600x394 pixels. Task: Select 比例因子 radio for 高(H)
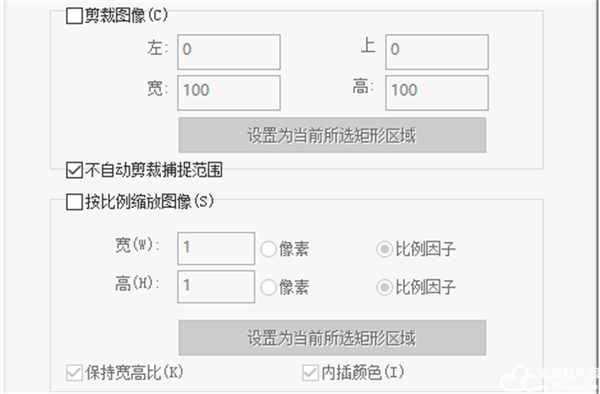tap(384, 287)
